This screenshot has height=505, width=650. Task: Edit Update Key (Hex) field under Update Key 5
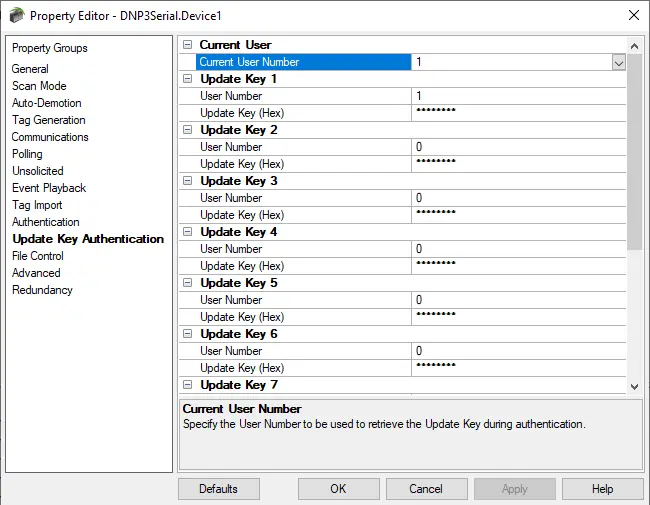tap(519, 317)
